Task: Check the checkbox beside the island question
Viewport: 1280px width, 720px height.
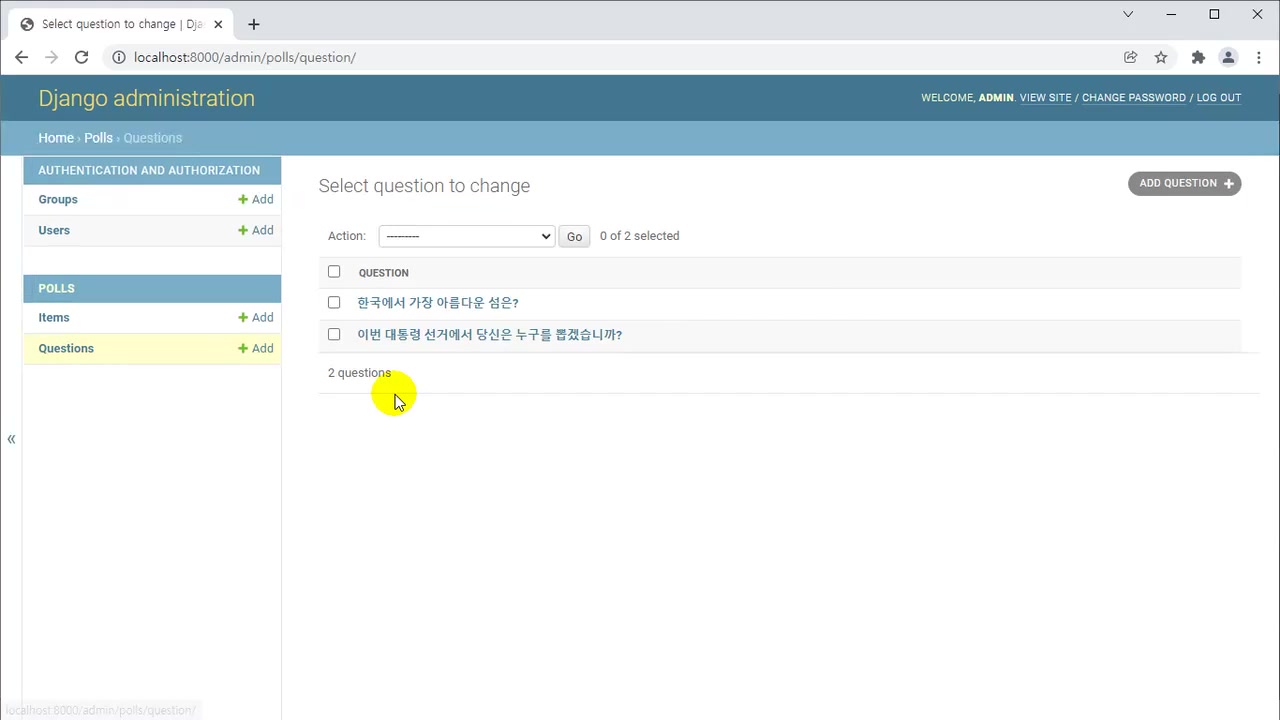Action: coord(334,302)
